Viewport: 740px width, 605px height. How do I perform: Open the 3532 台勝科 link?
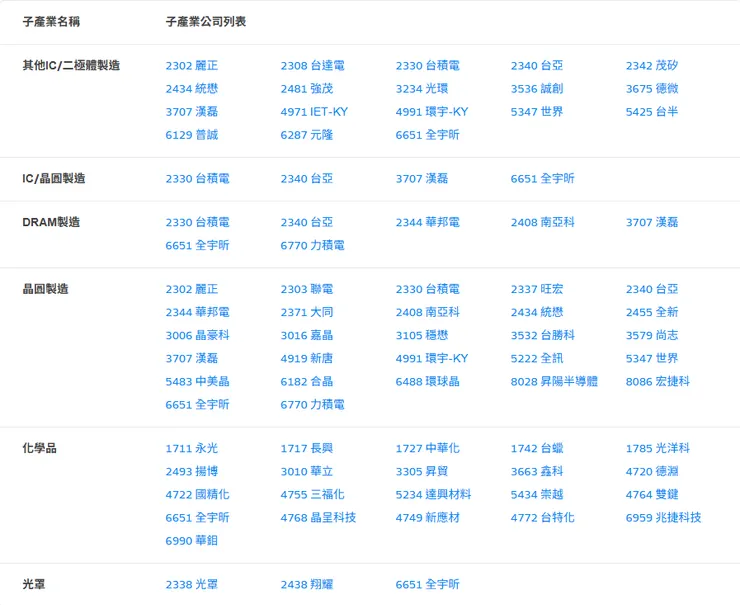(x=543, y=336)
